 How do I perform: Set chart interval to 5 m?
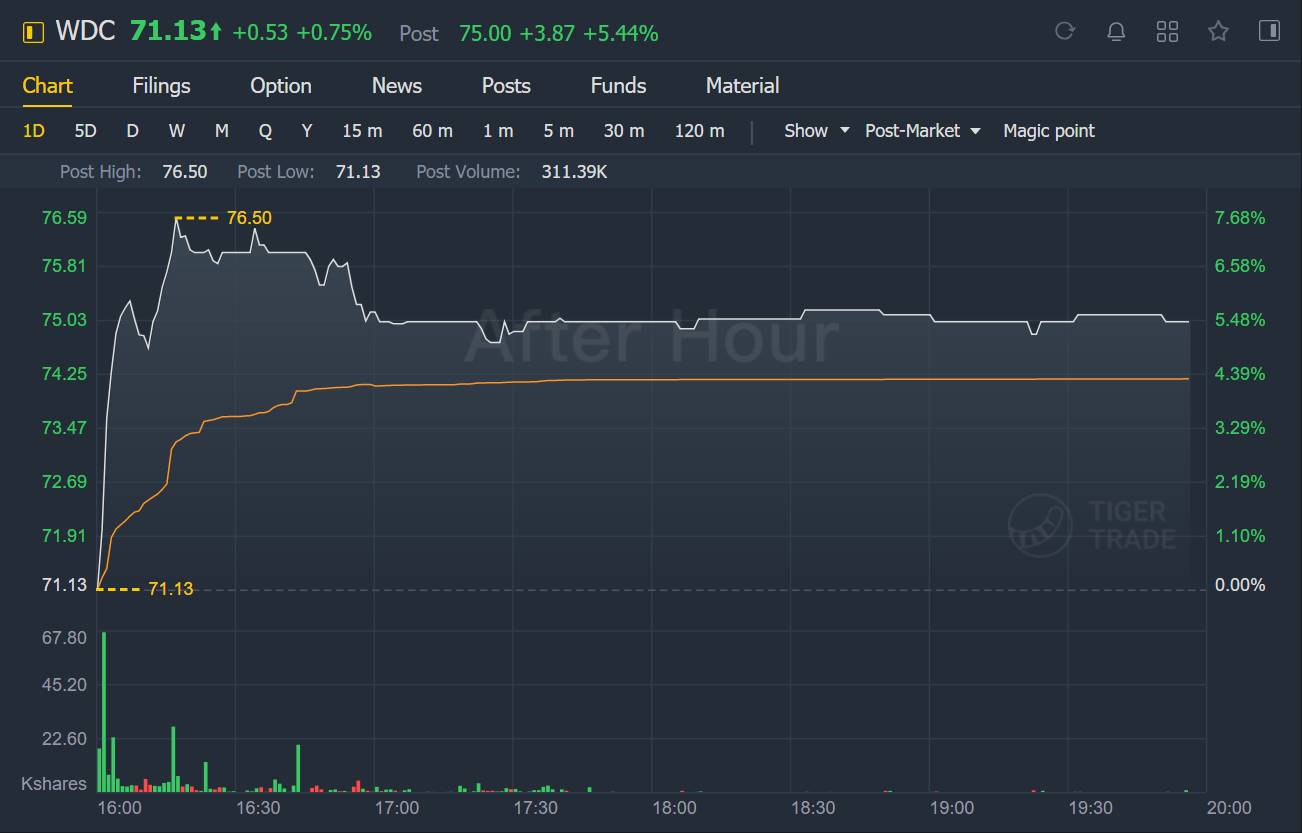point(559,131)
